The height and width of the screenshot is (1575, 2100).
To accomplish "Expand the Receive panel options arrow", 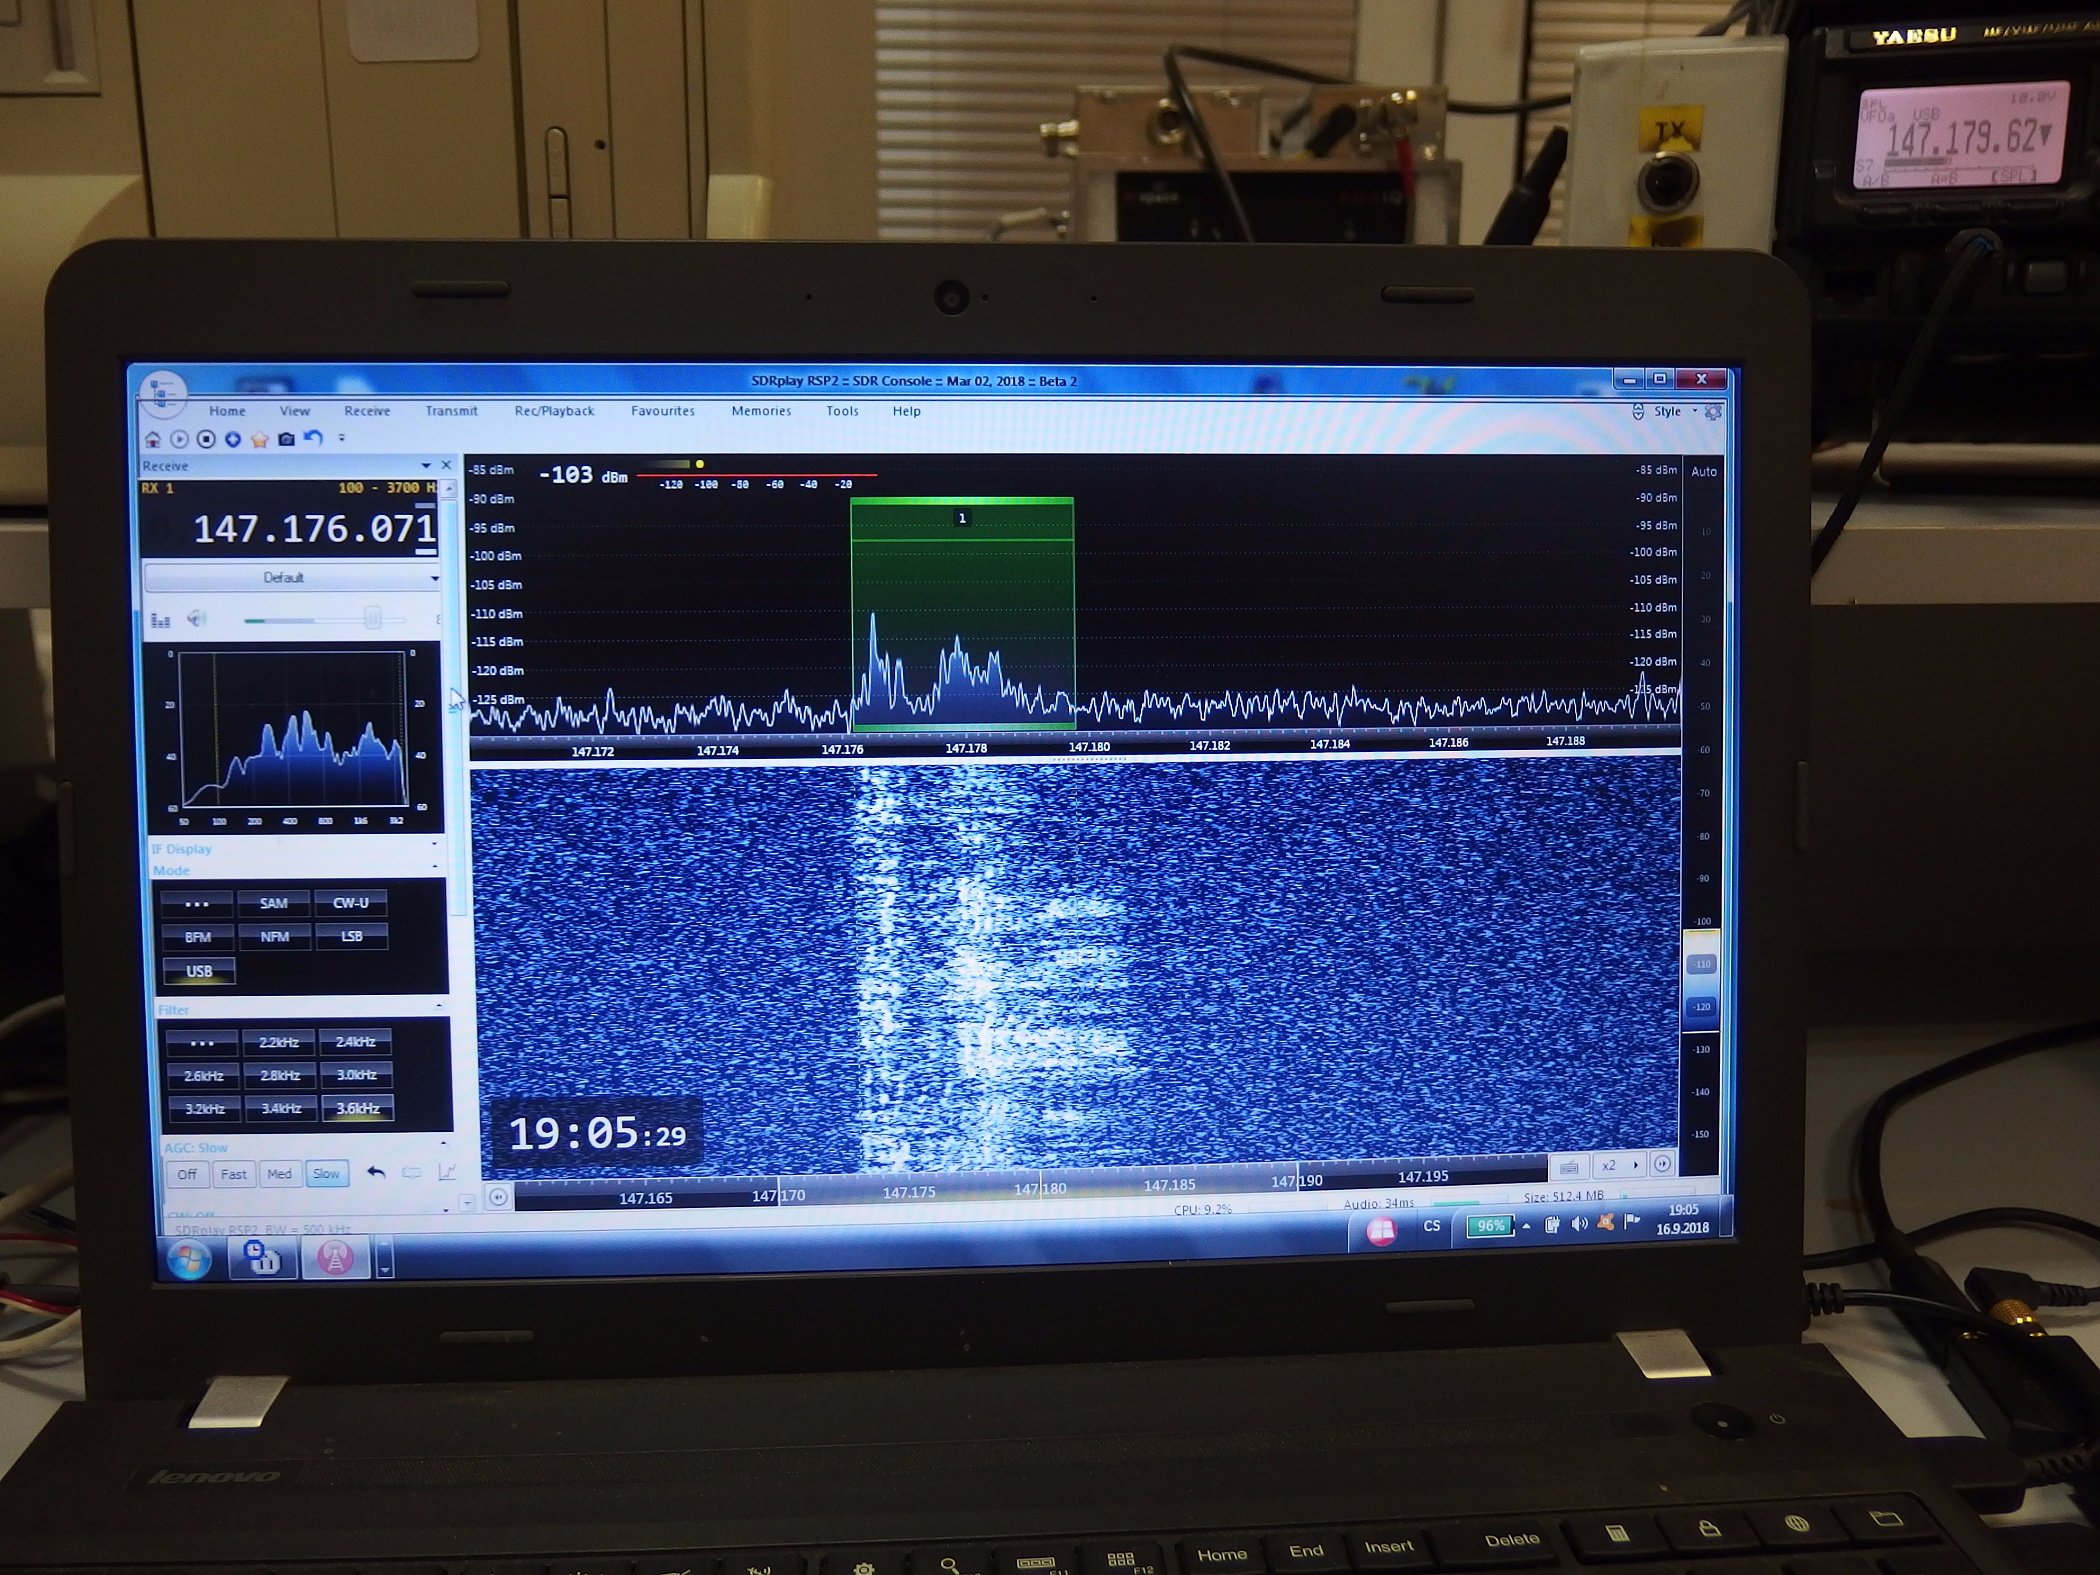I will coord(426,466).
